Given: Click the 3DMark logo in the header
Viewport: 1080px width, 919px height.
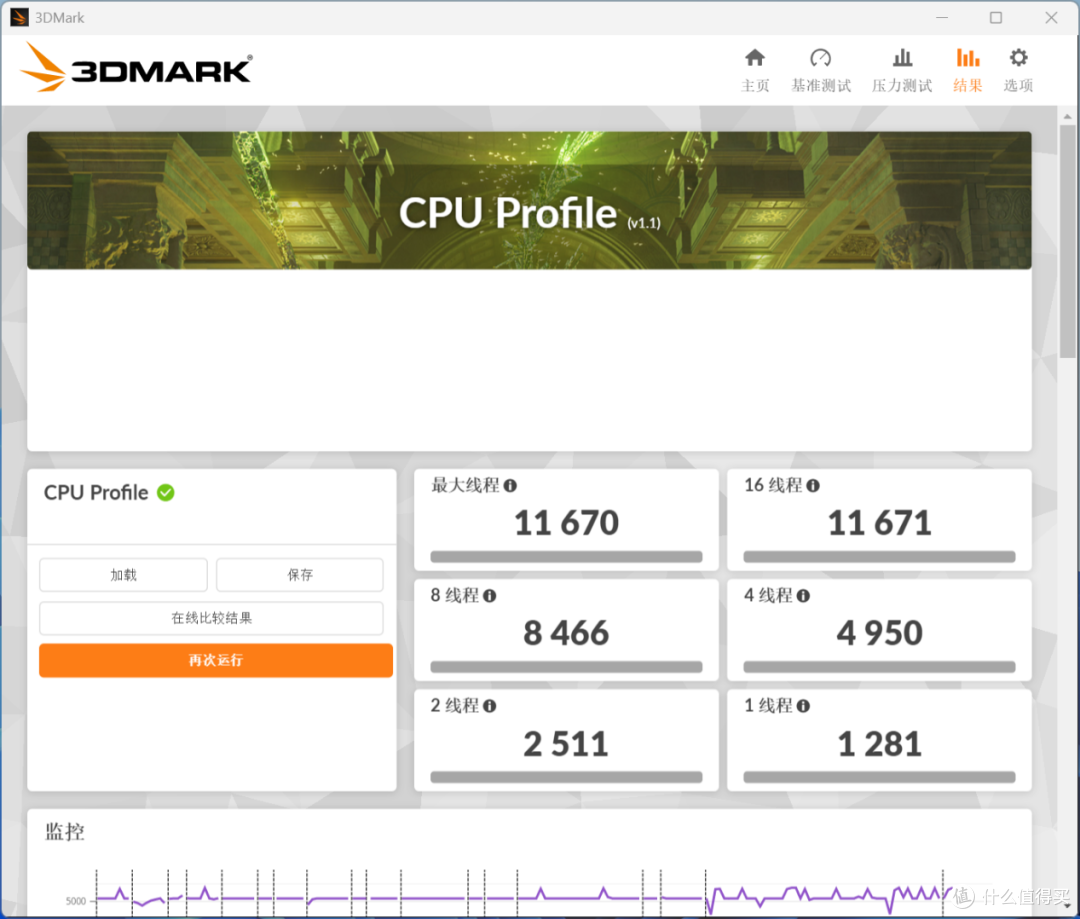Looking at the screenshot, I should 136,68.
